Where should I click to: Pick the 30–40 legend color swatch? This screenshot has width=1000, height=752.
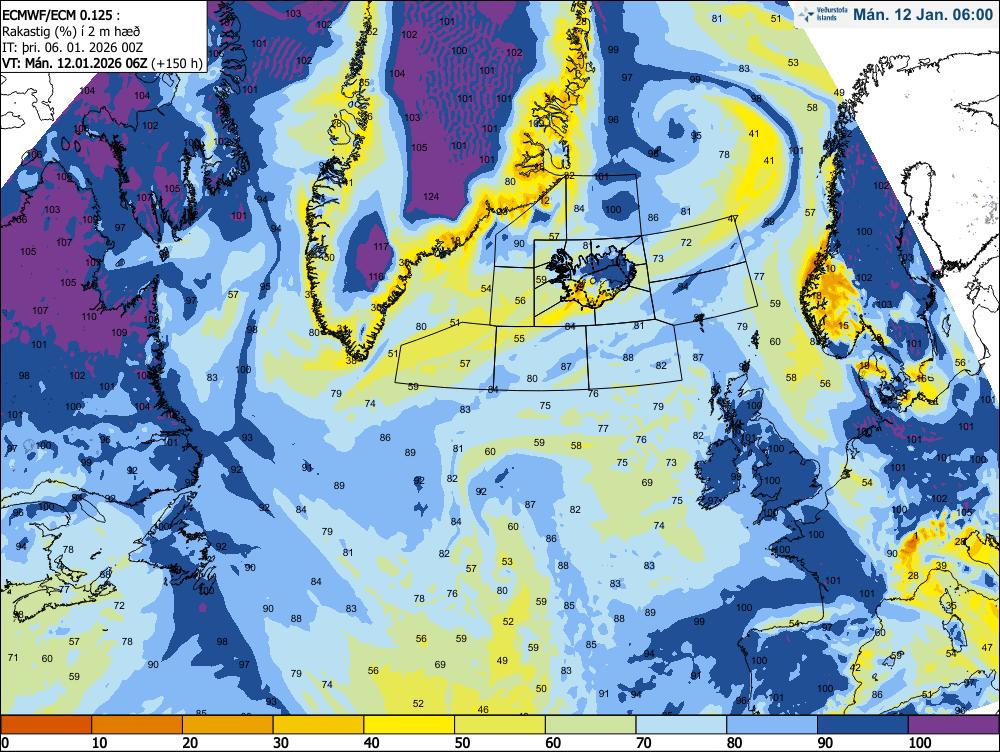[x=318, y=725]
